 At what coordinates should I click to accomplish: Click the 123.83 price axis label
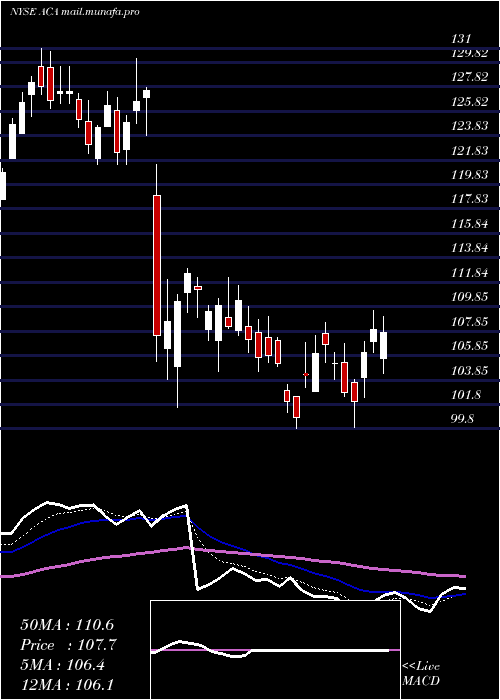tap(469, 126)
